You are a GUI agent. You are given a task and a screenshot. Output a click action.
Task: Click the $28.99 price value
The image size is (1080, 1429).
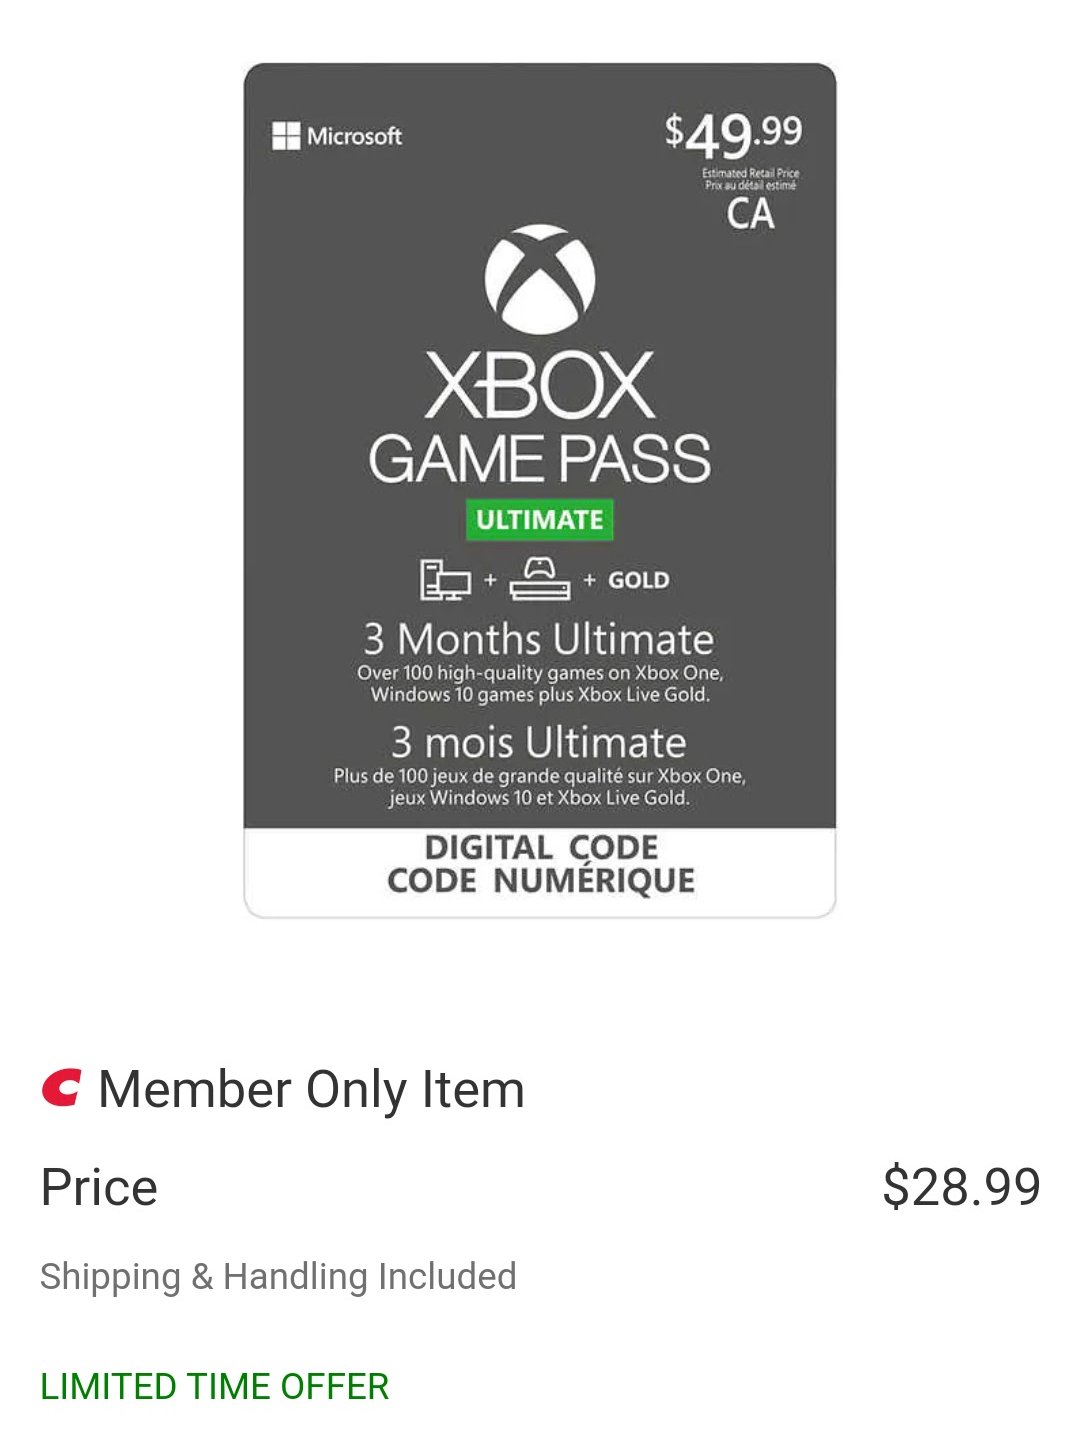coord(962,1187)
